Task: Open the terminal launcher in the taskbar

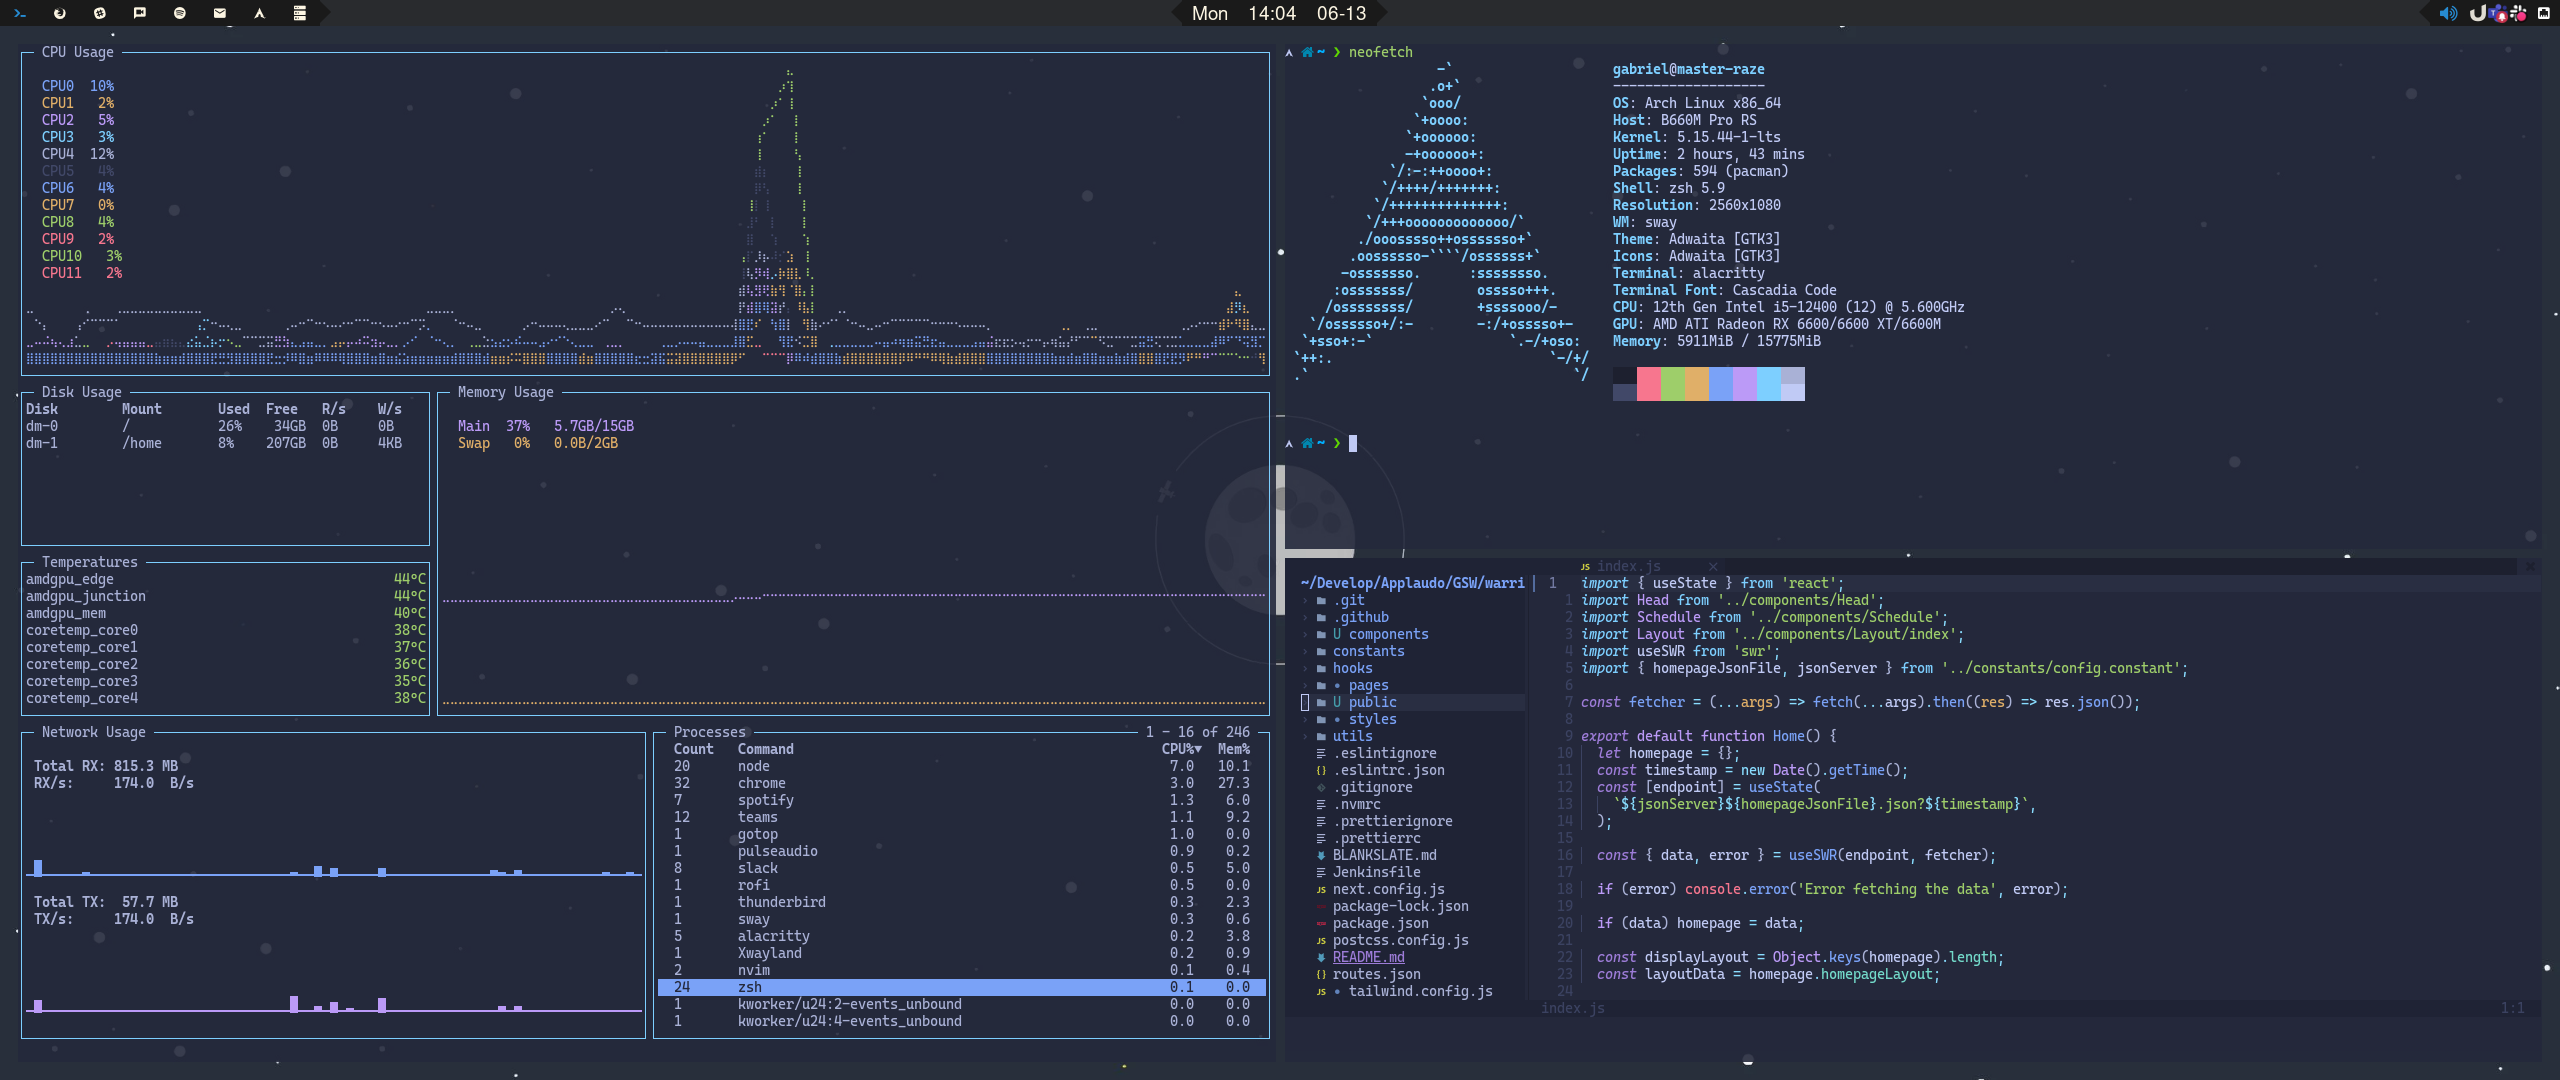Action: pyautogui.click(x=21, y=14)
